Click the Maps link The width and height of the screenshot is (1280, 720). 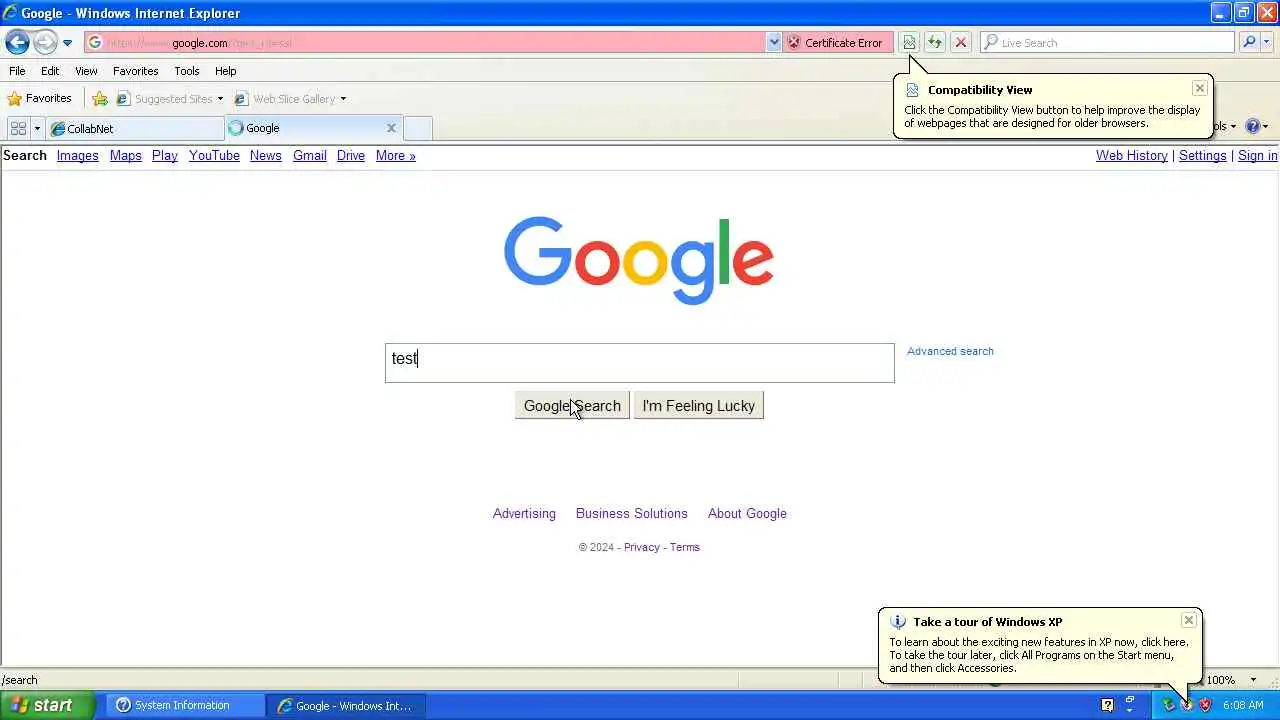pyautogui.click(x=125, y=155)
